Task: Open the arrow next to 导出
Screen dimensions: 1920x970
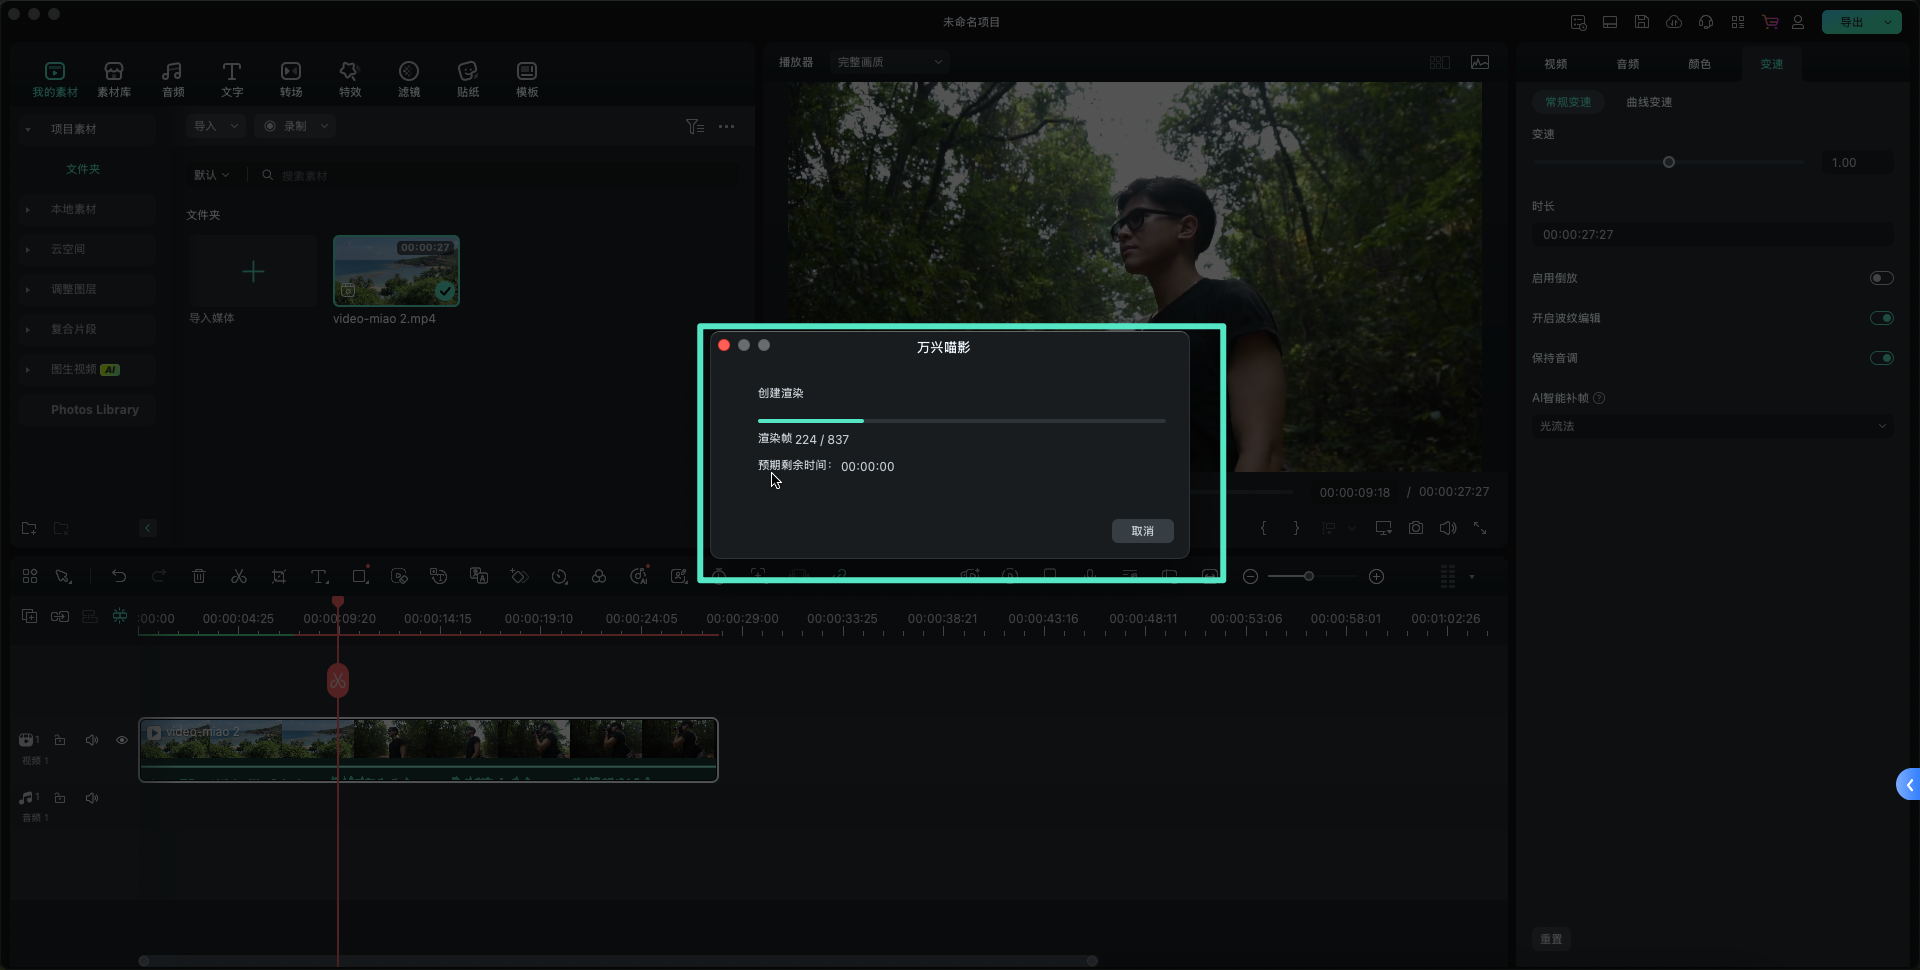Action: tap(1888, 22)
